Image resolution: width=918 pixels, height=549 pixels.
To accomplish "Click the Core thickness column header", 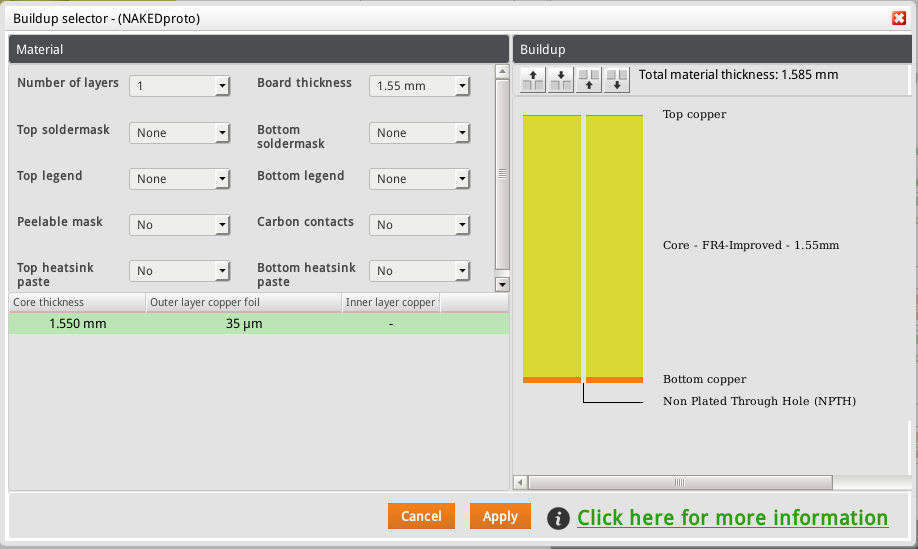I will (x=77, y=303).
